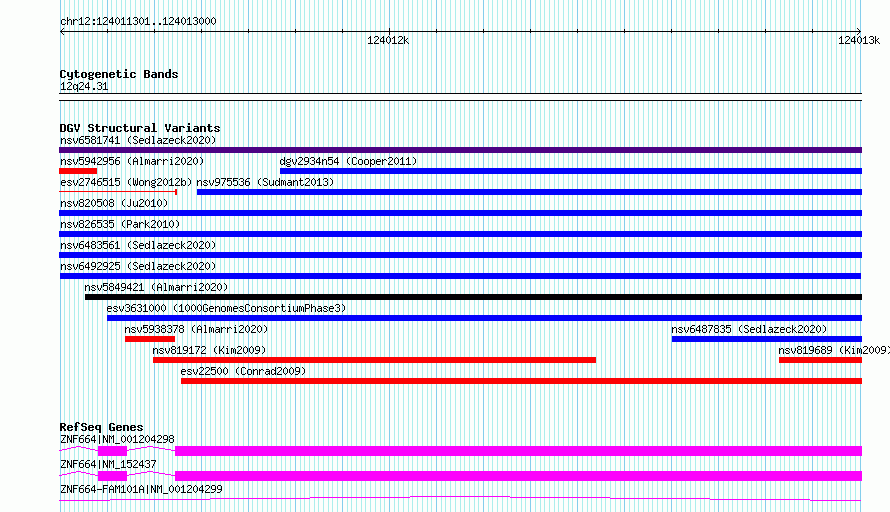Select the blue dgv2934n54 variant bar
The width and height of the screenshot is (890, 512).
tap(570, 171)
